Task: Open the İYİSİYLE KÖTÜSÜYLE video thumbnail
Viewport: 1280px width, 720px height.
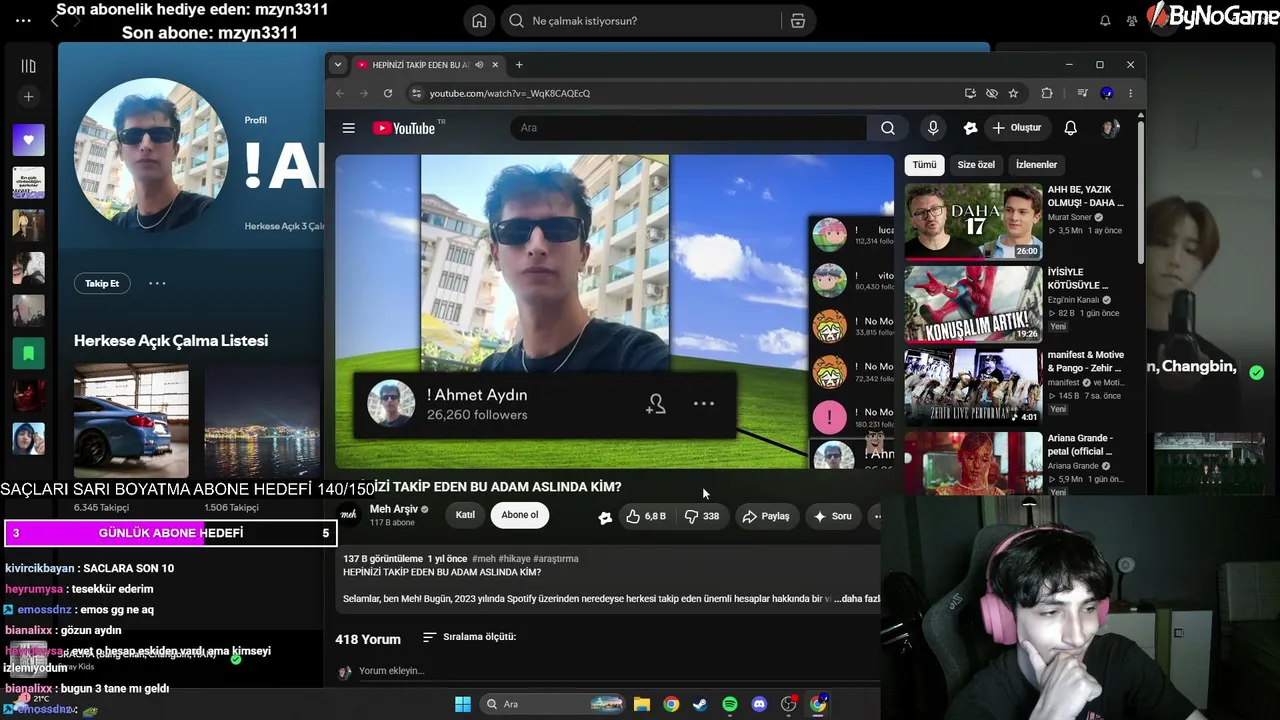Action: coord(973,303)
